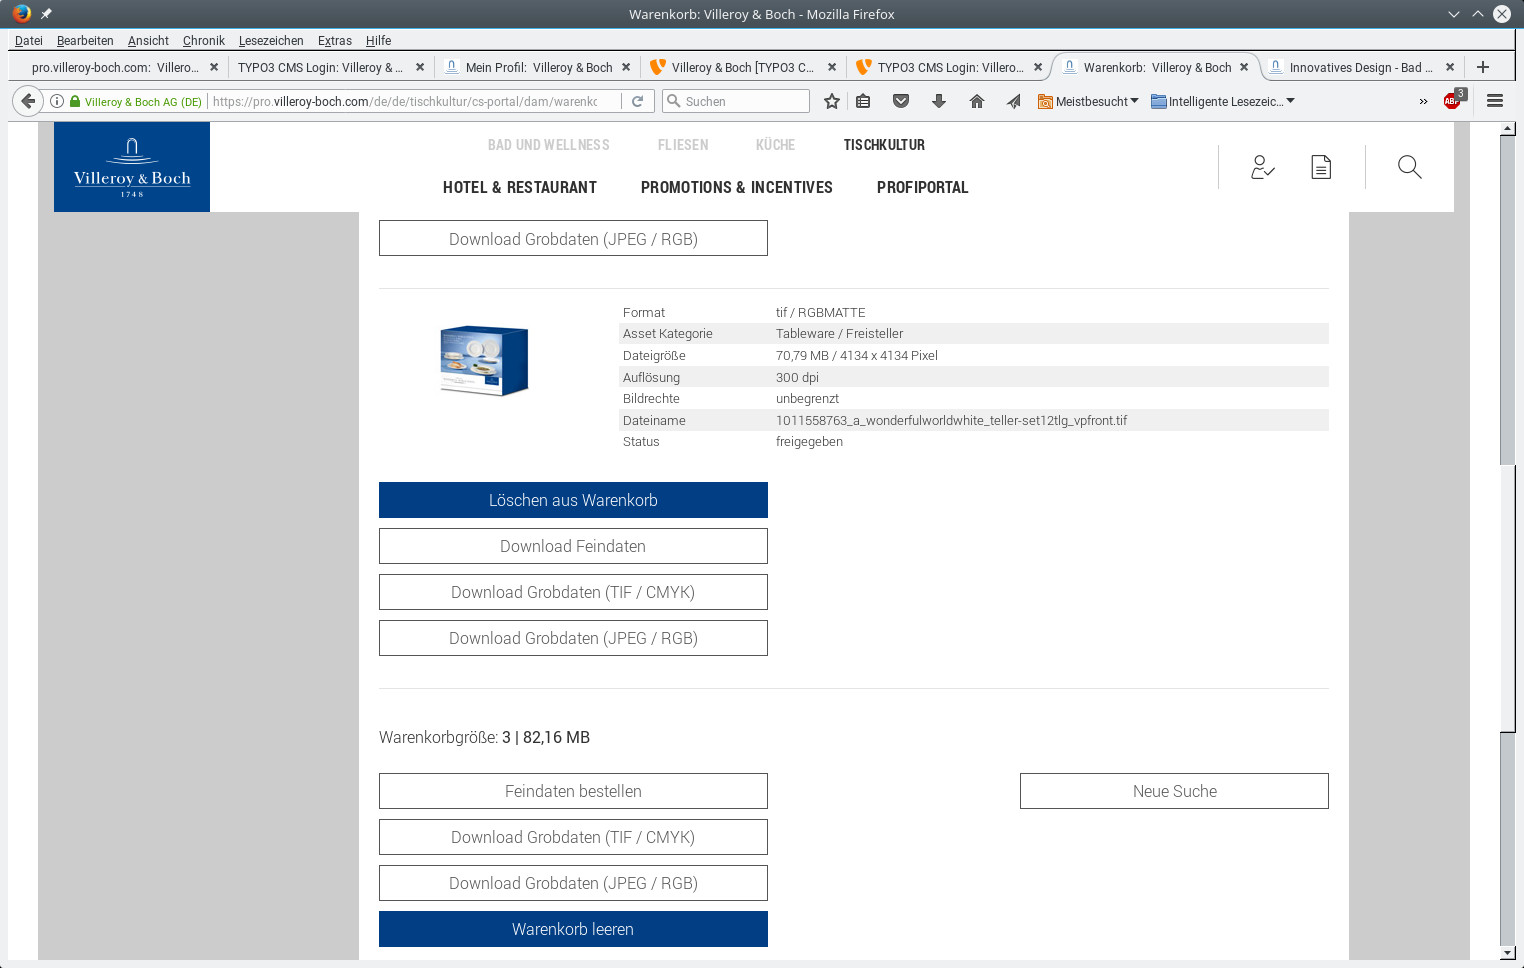The image size is (1524, 968).
Task: Open Profiportal section
Action: click(923, 187)
